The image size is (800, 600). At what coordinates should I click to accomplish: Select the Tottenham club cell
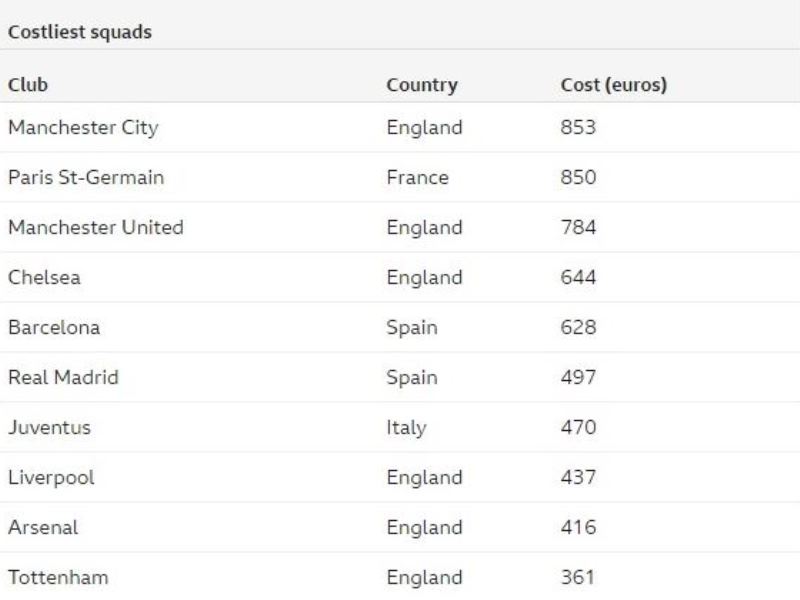coord(58,577)
